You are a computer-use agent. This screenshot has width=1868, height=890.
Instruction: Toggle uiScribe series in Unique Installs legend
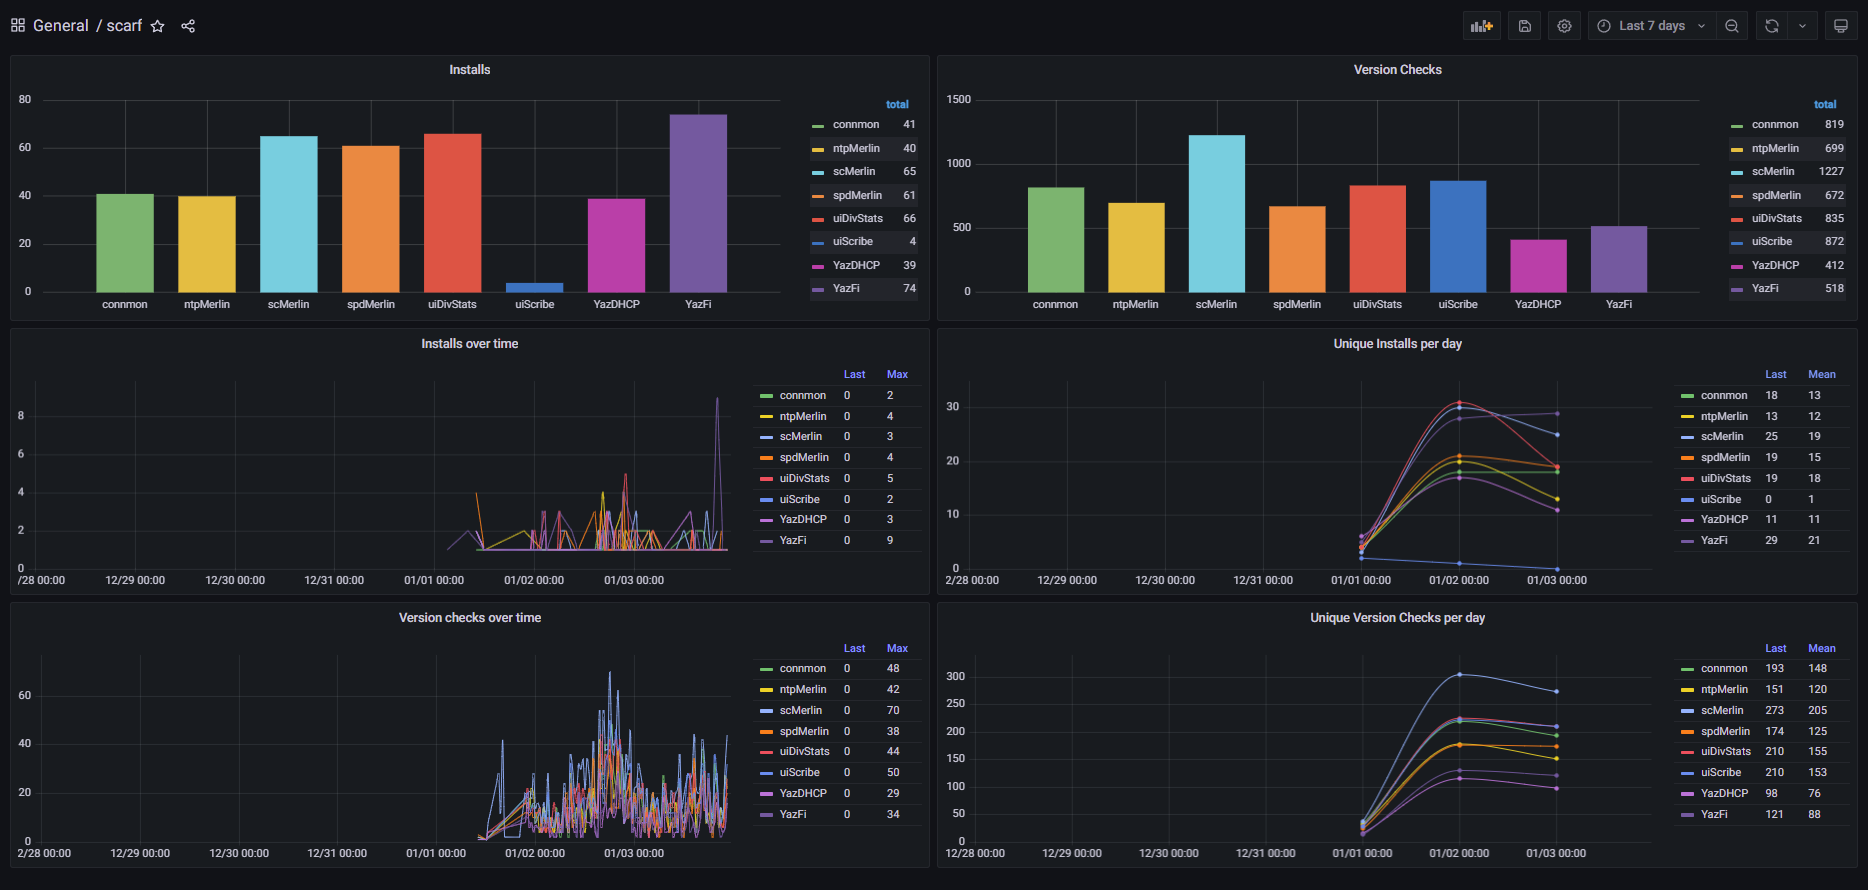pyautogui.click(x=1720, y=499)
